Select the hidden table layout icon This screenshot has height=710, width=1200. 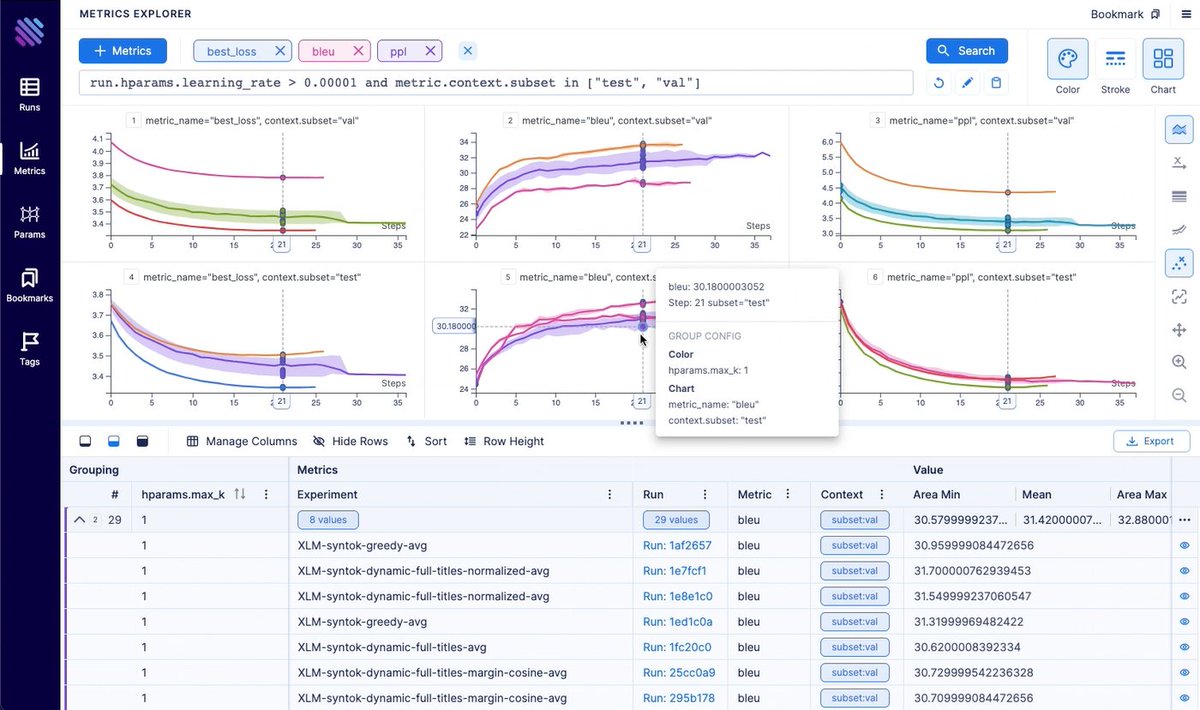(85, 441)
